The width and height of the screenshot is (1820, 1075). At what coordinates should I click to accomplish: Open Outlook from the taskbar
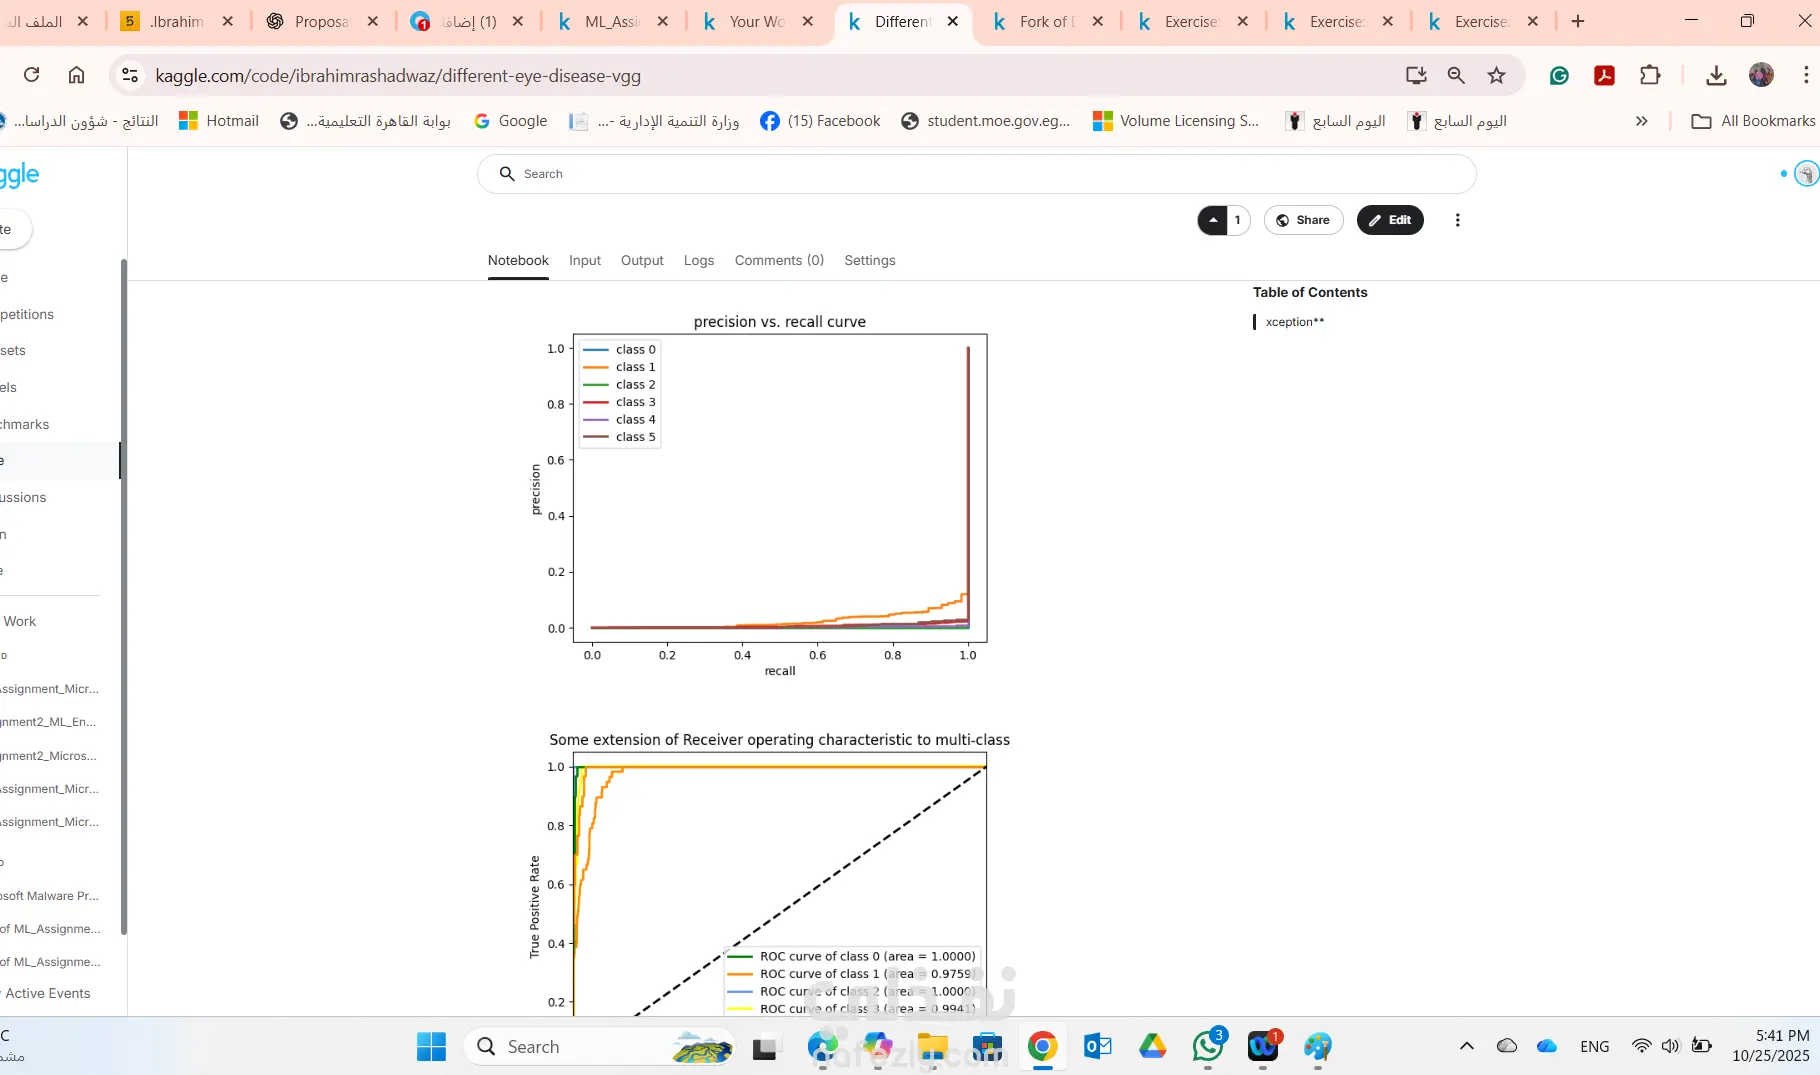(x=1097, y=1046)
